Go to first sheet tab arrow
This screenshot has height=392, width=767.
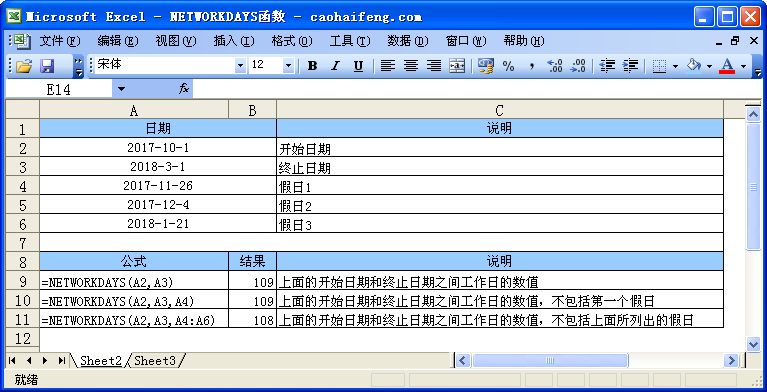tap(12, 361)
